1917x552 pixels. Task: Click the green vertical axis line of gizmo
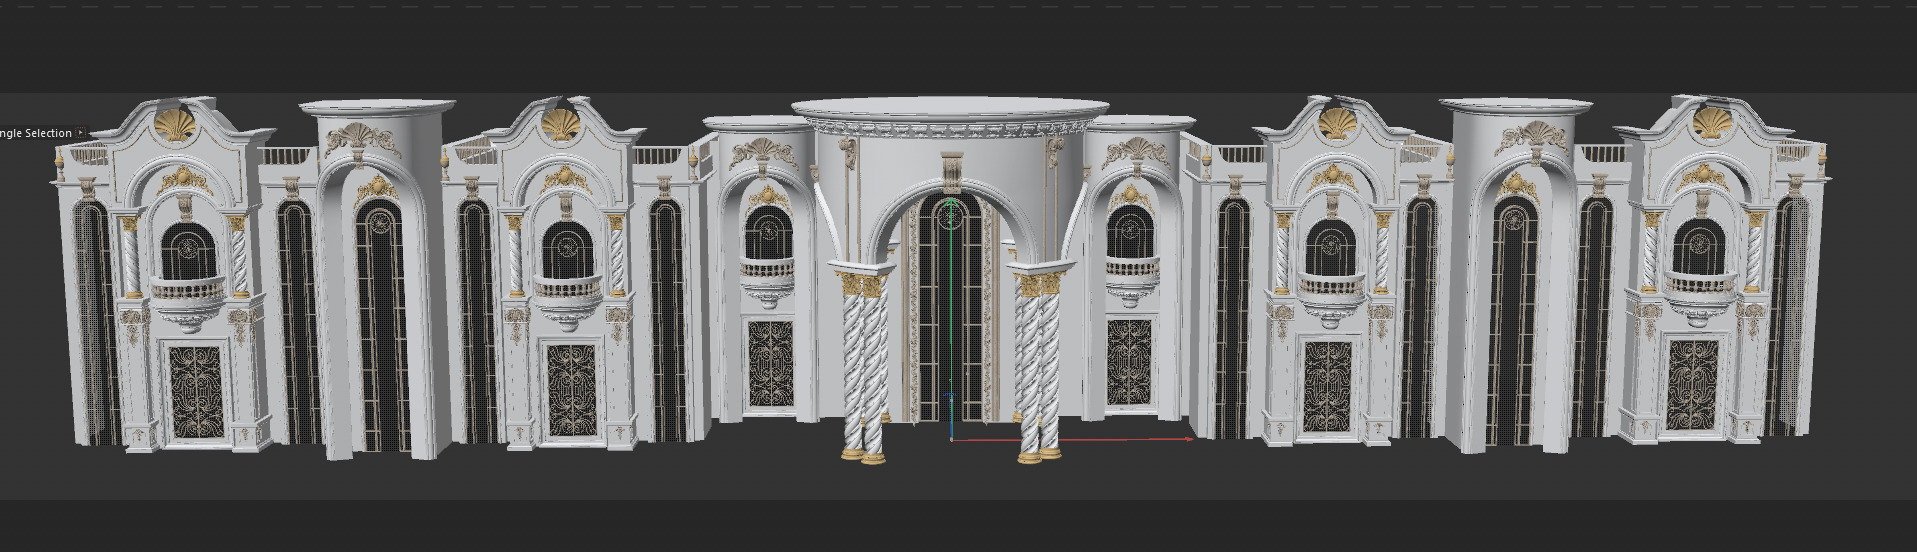click(951, 317)
